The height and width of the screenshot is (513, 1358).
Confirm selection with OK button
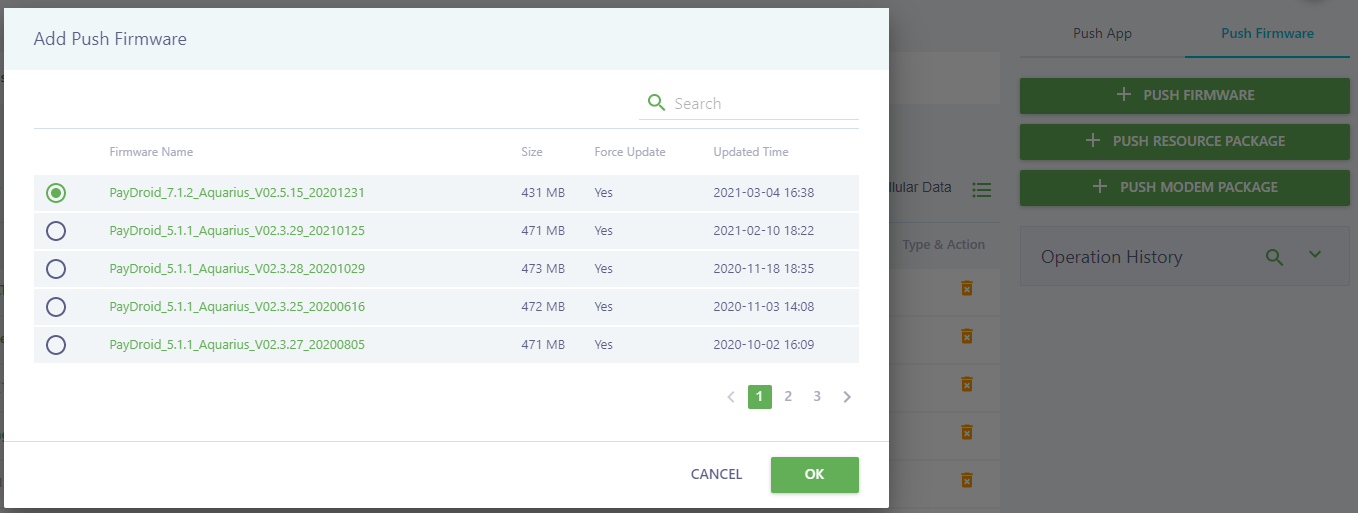(x=814, y=474)
